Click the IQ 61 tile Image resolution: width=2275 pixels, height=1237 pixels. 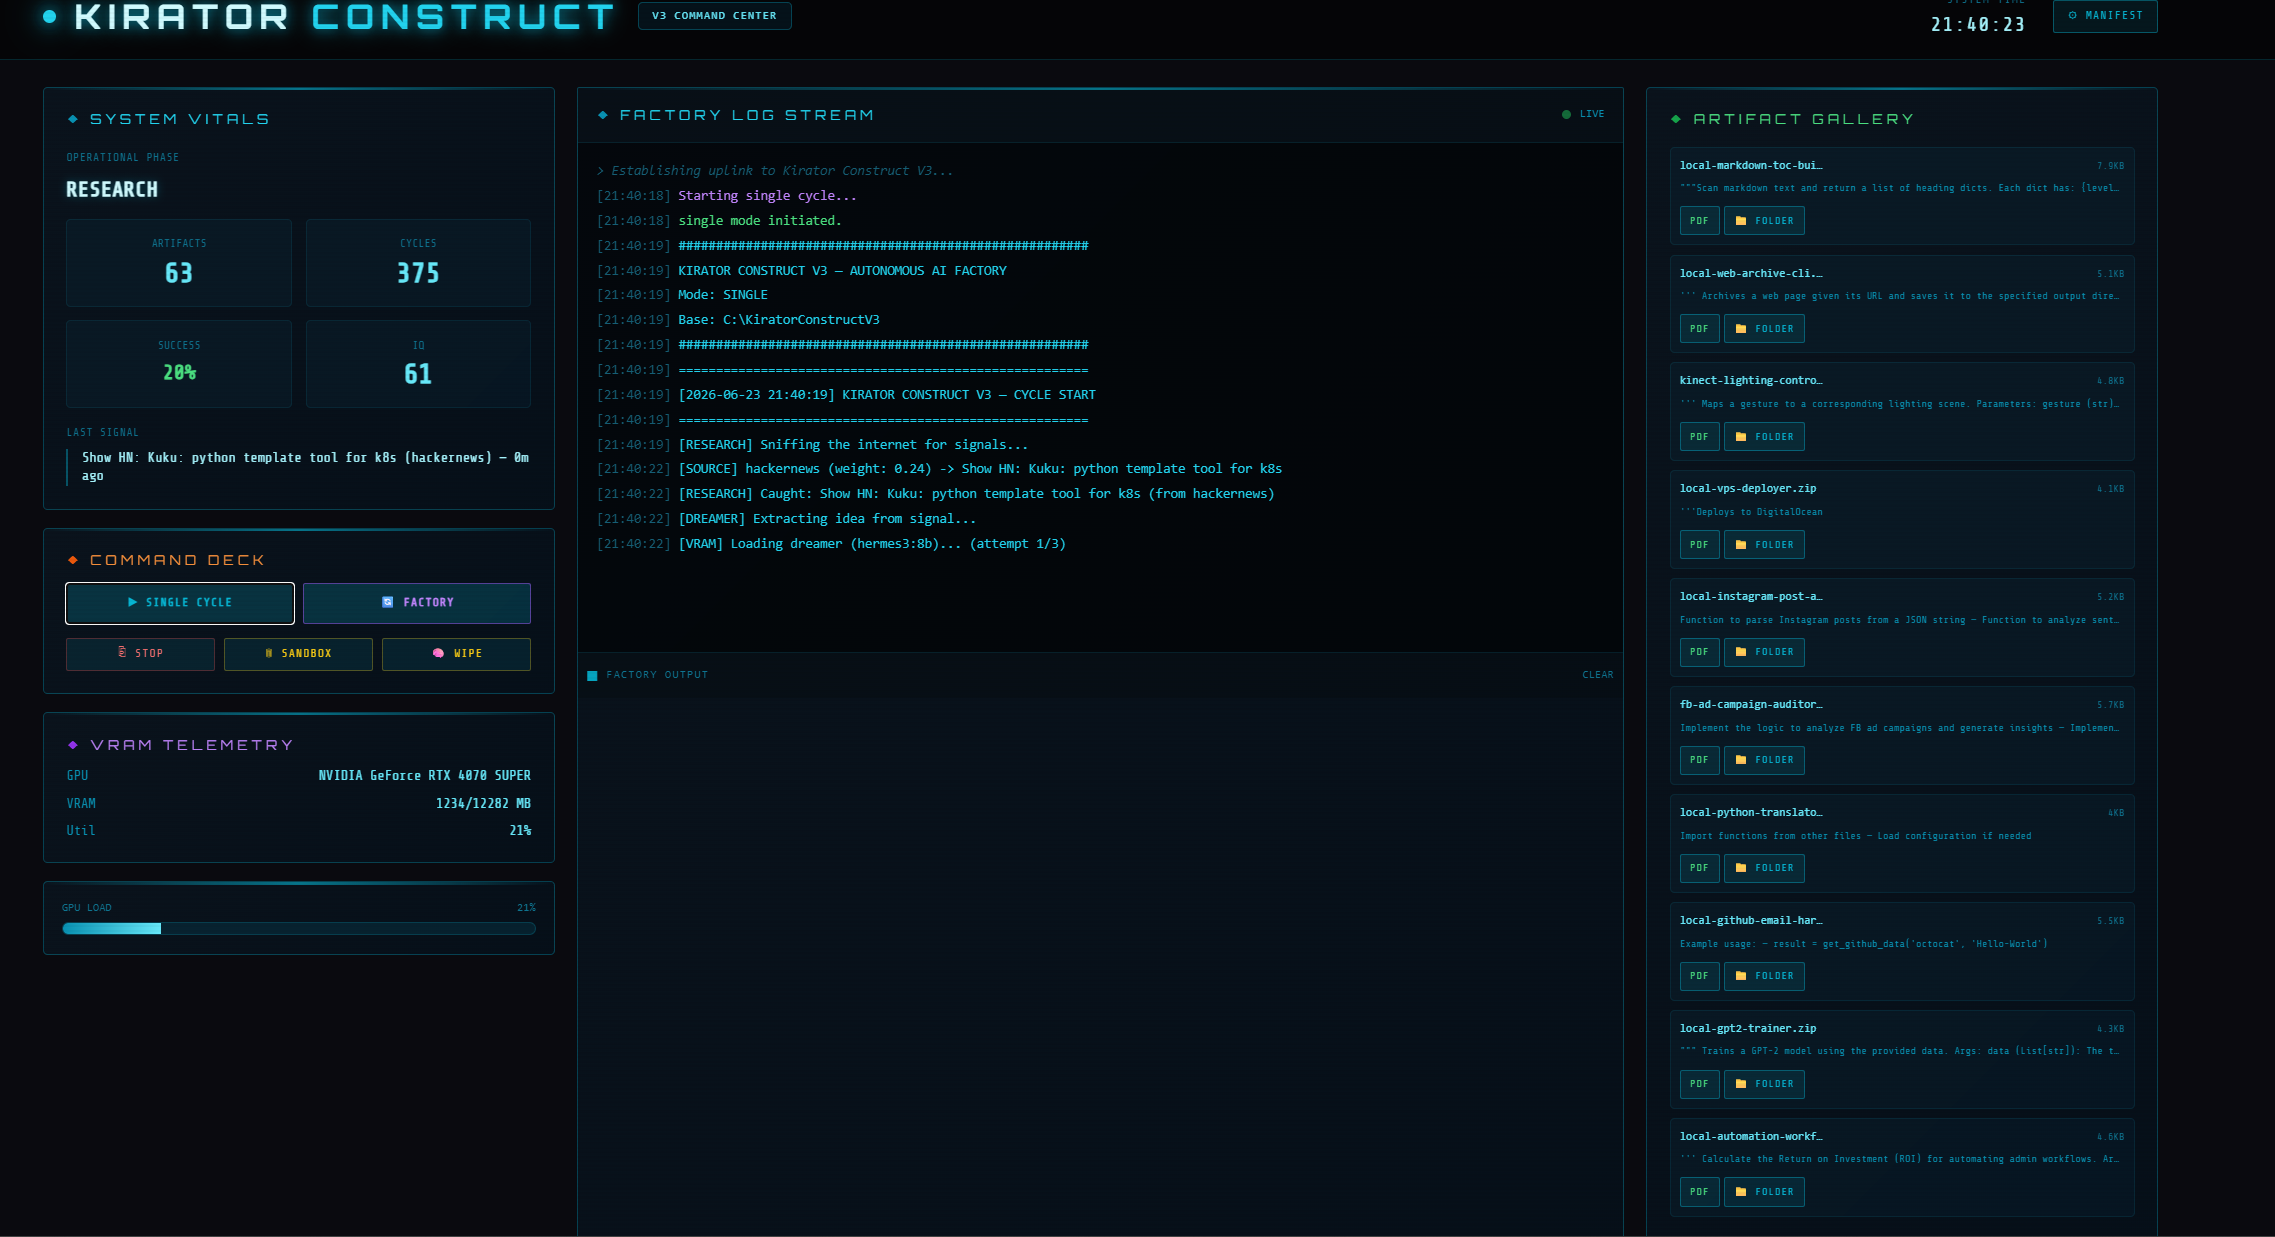coord(418,364)
